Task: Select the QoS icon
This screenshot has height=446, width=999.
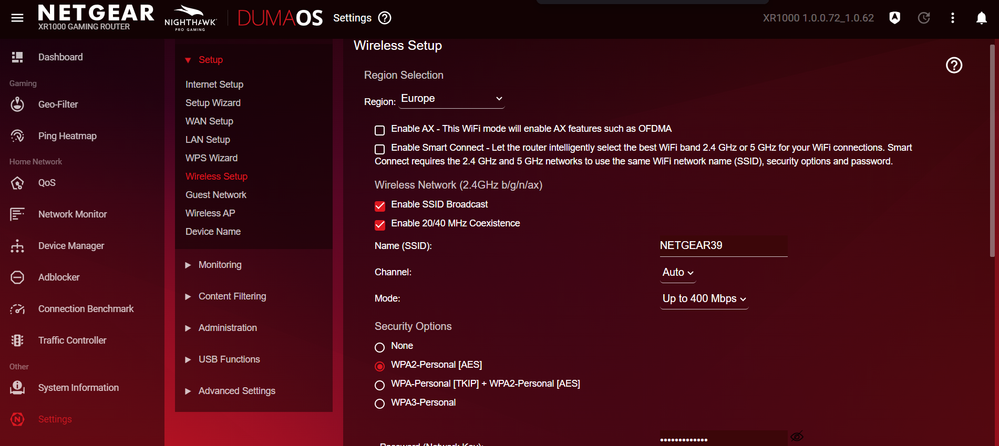Action: tap(18, 183)
